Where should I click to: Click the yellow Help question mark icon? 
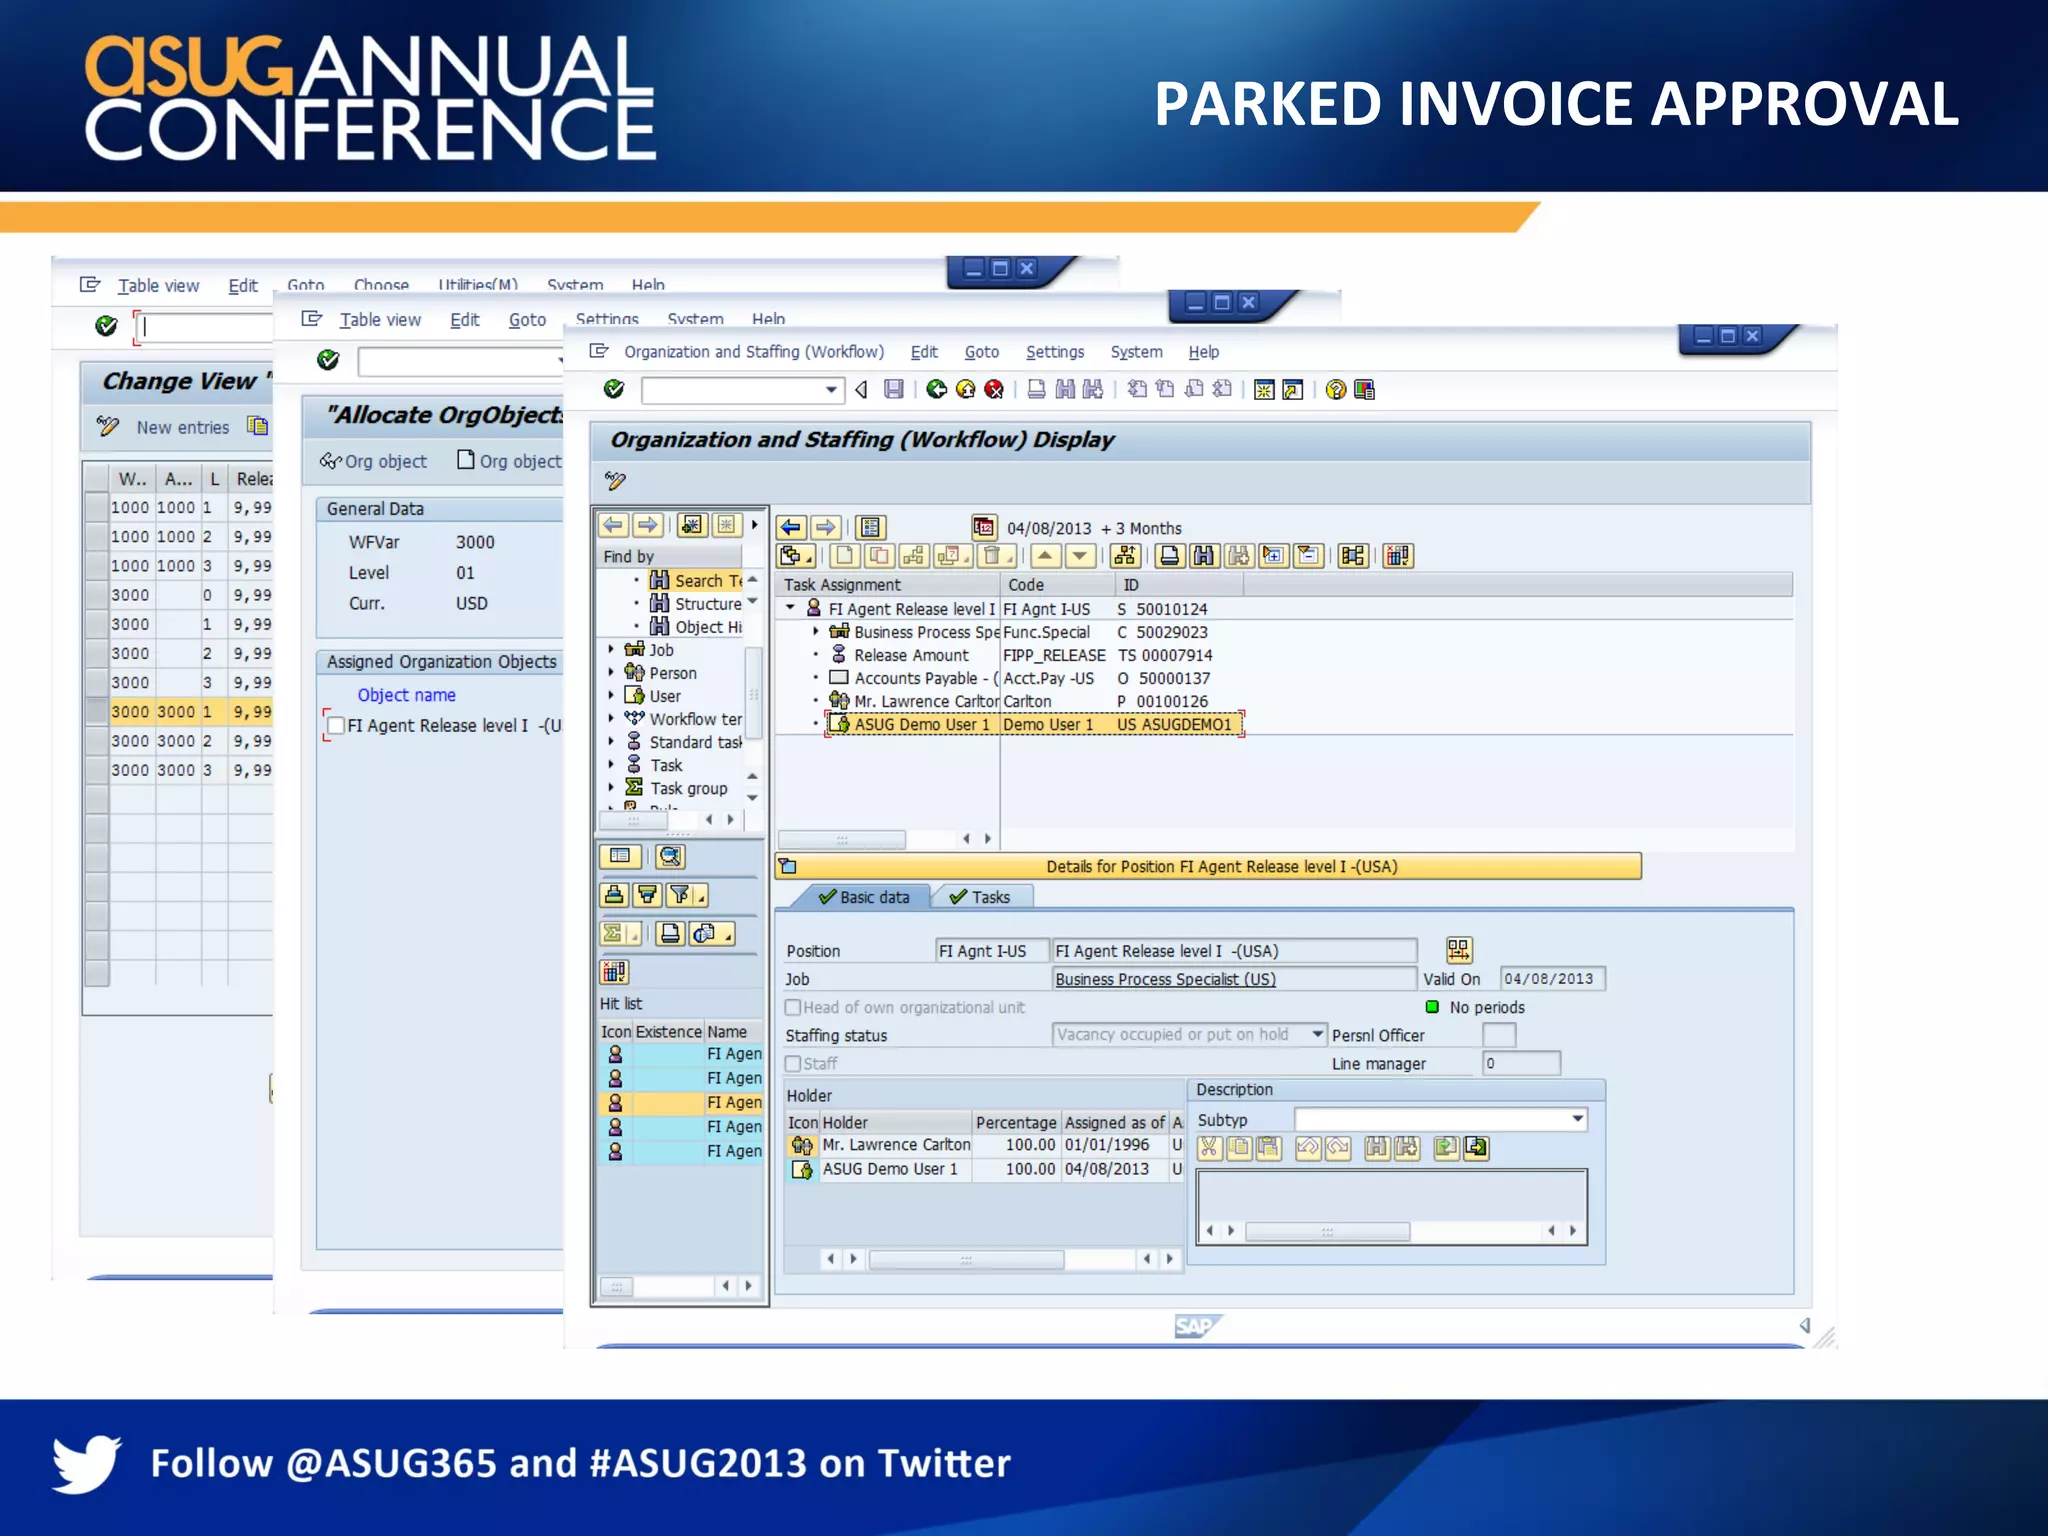pyautogui.click(x=1335, y=389)
